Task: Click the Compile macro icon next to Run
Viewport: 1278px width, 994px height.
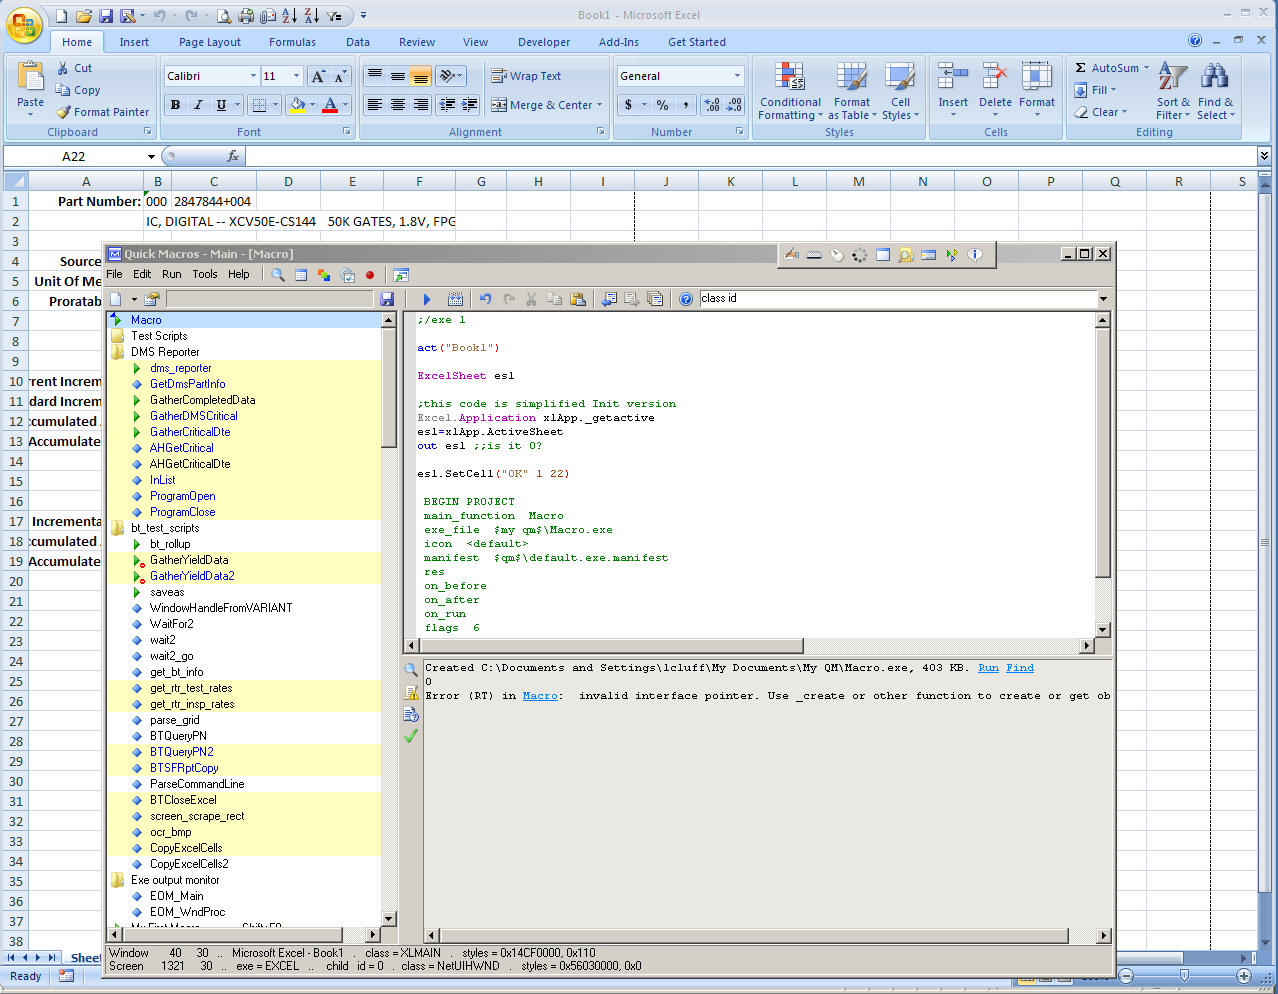Action: pyautogui.click(x=456, y=299)
